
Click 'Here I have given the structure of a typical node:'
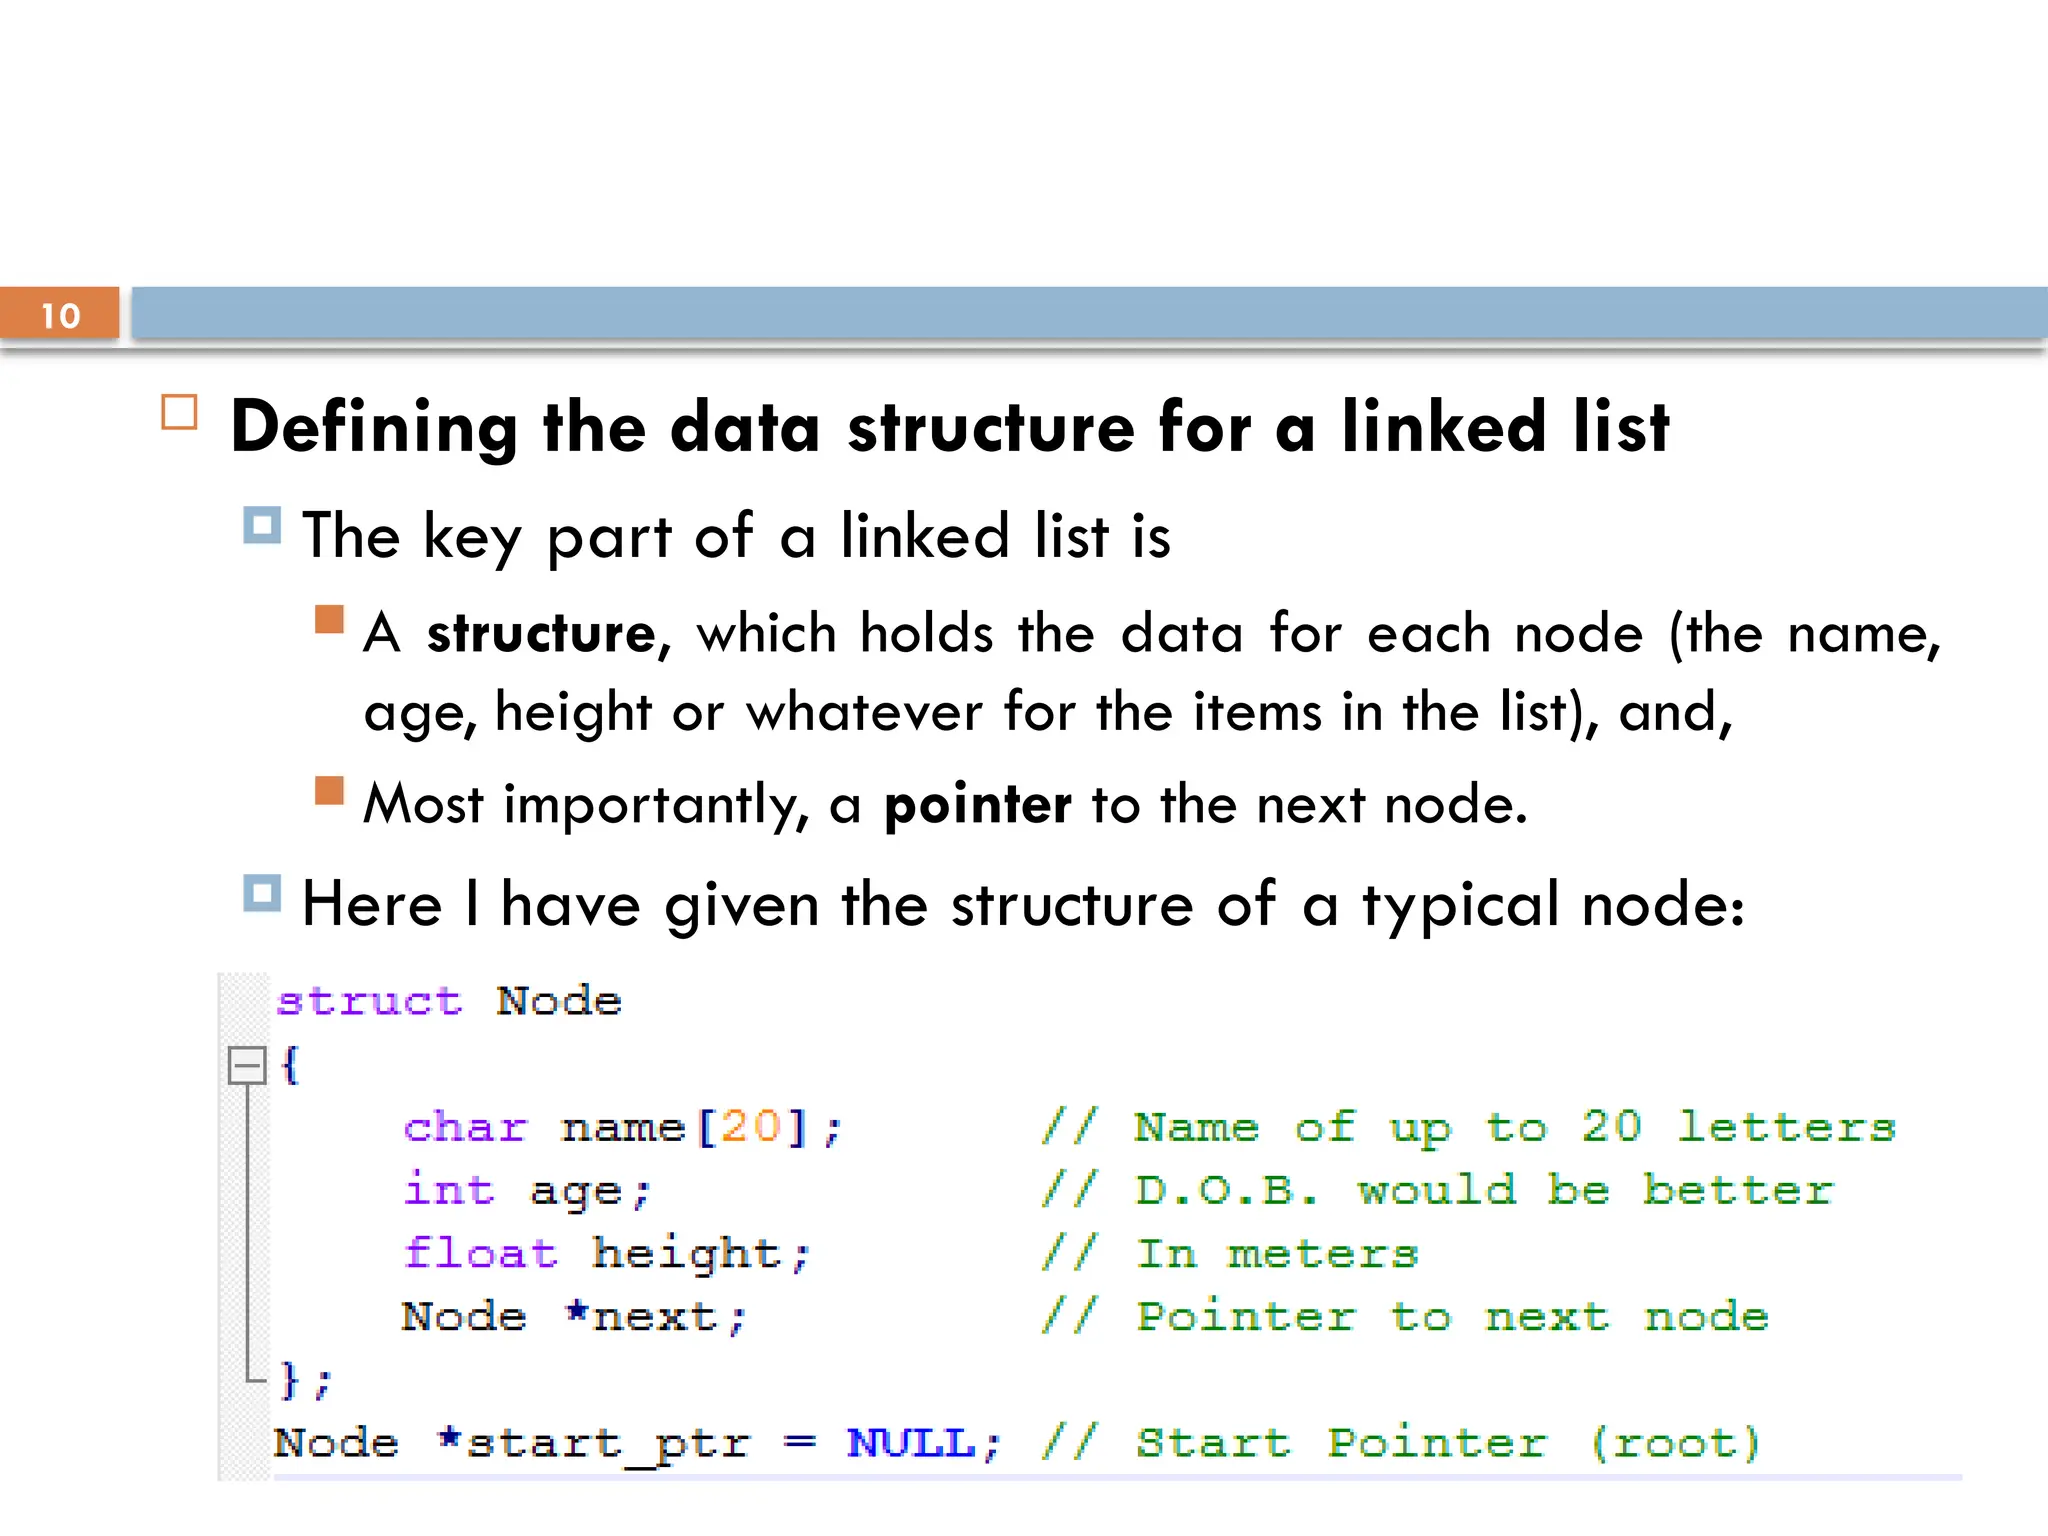[x=1024, y=905]
